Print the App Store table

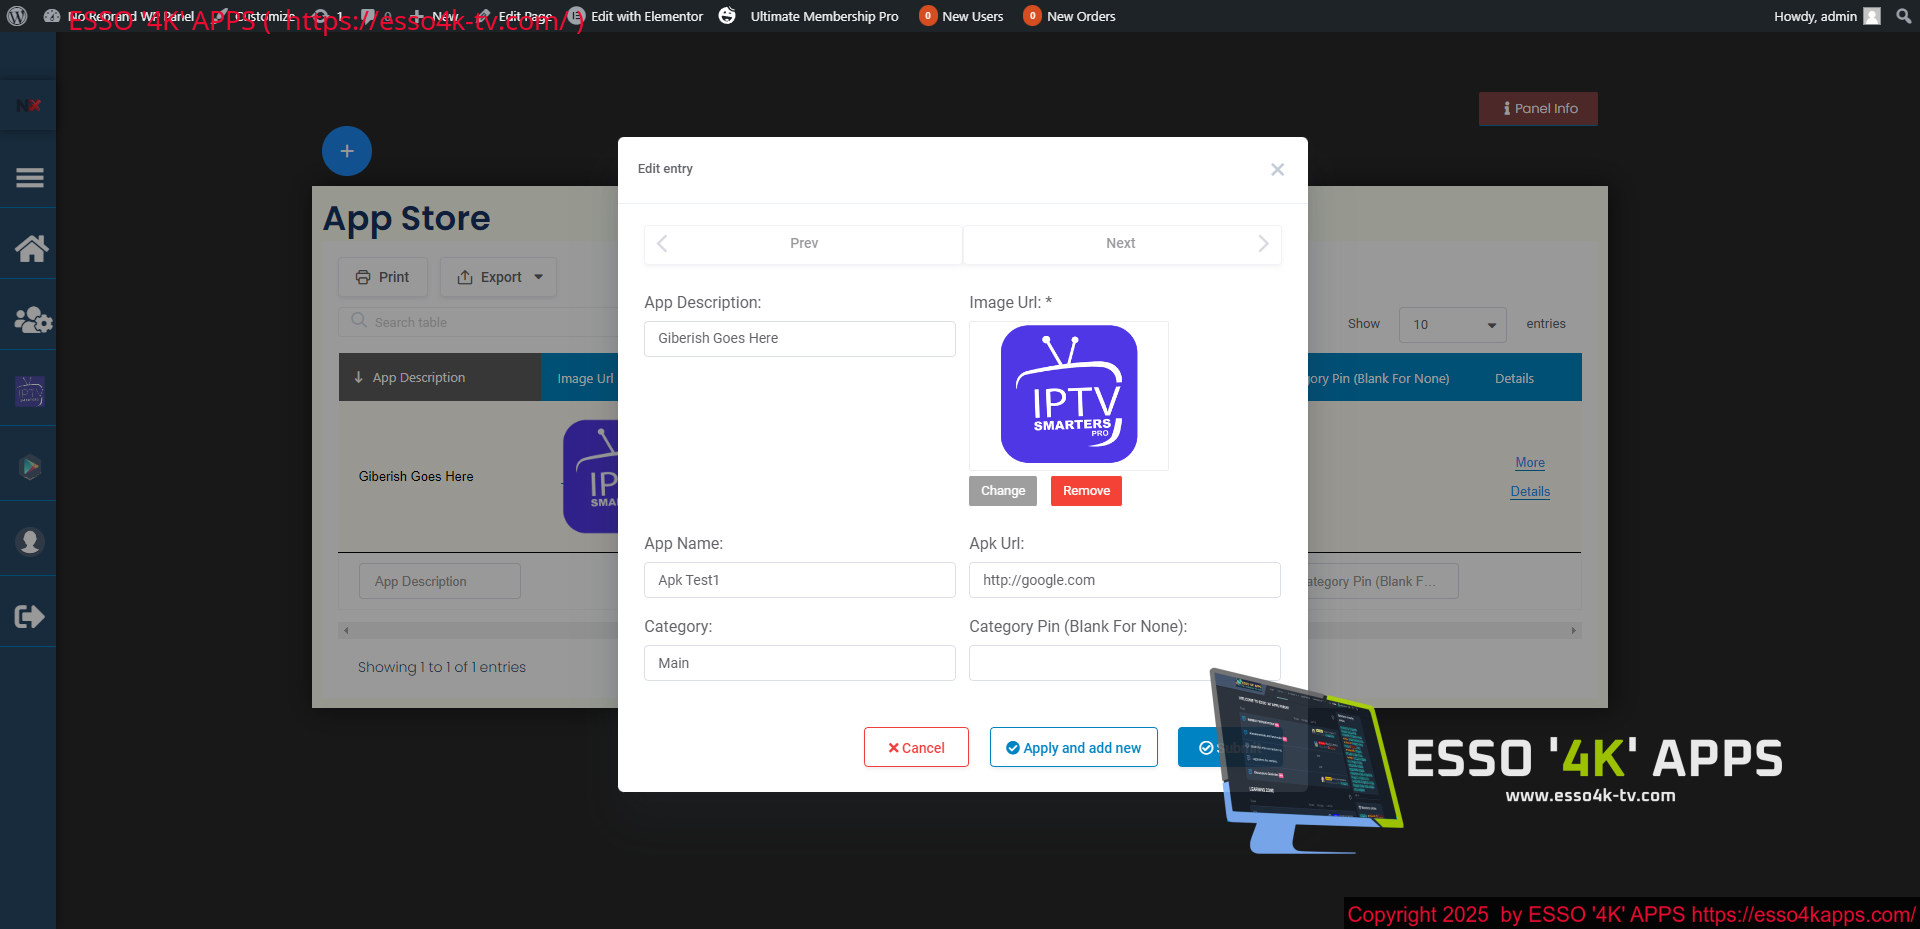[383, 277]
